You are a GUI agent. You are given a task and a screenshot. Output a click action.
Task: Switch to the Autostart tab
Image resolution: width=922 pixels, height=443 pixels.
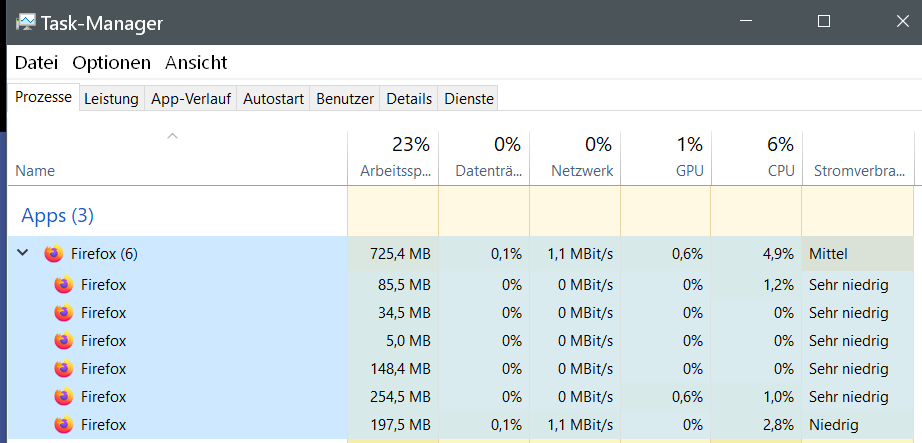click(273, 99)
